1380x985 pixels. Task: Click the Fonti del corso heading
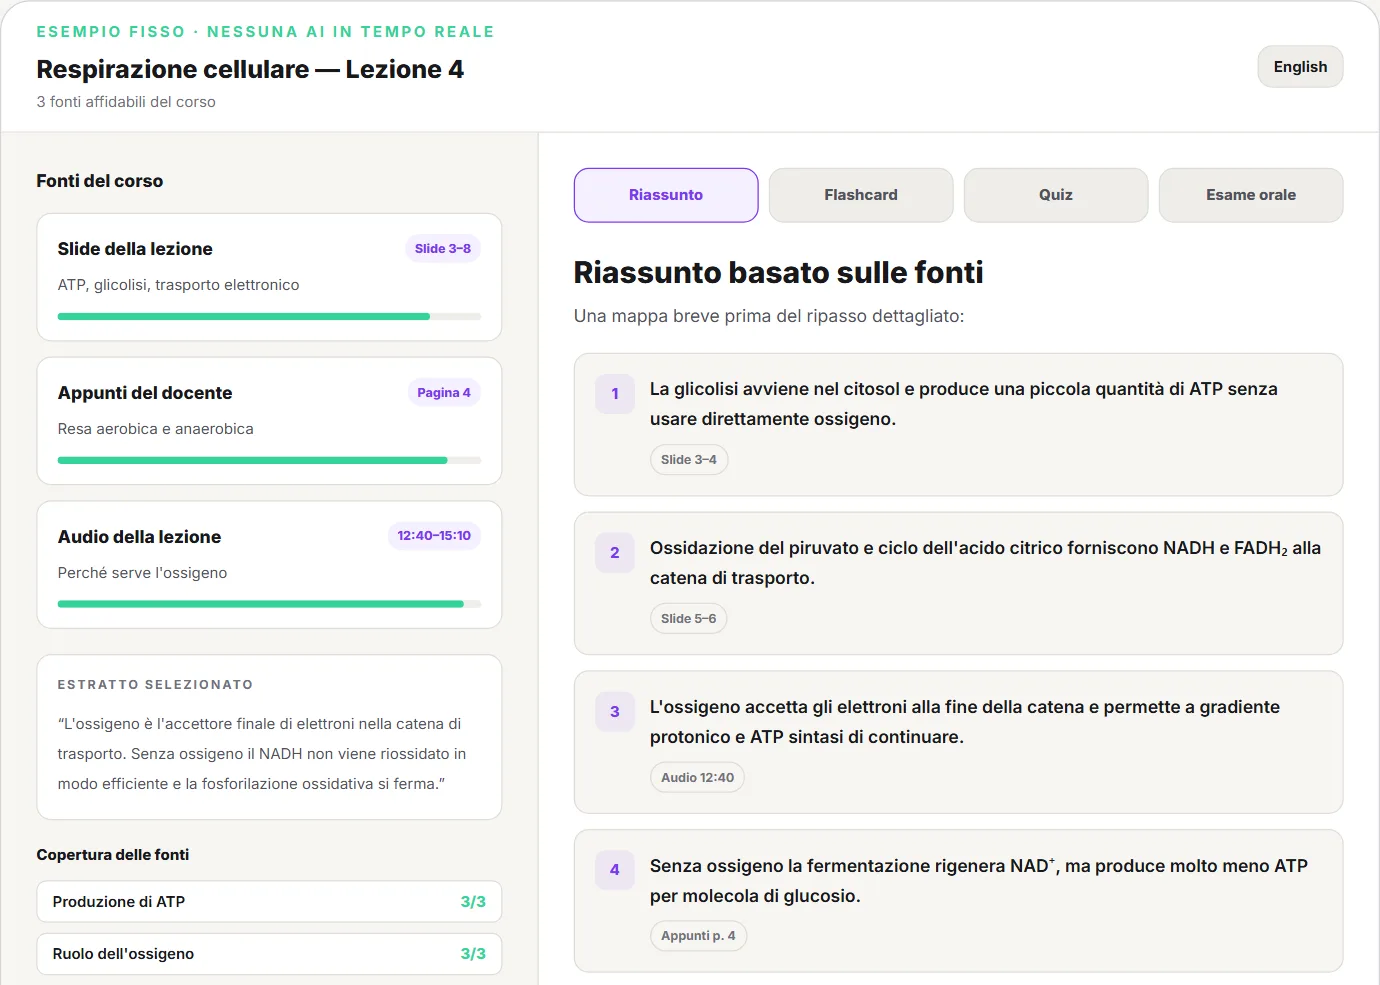click(x=100, y=181)
